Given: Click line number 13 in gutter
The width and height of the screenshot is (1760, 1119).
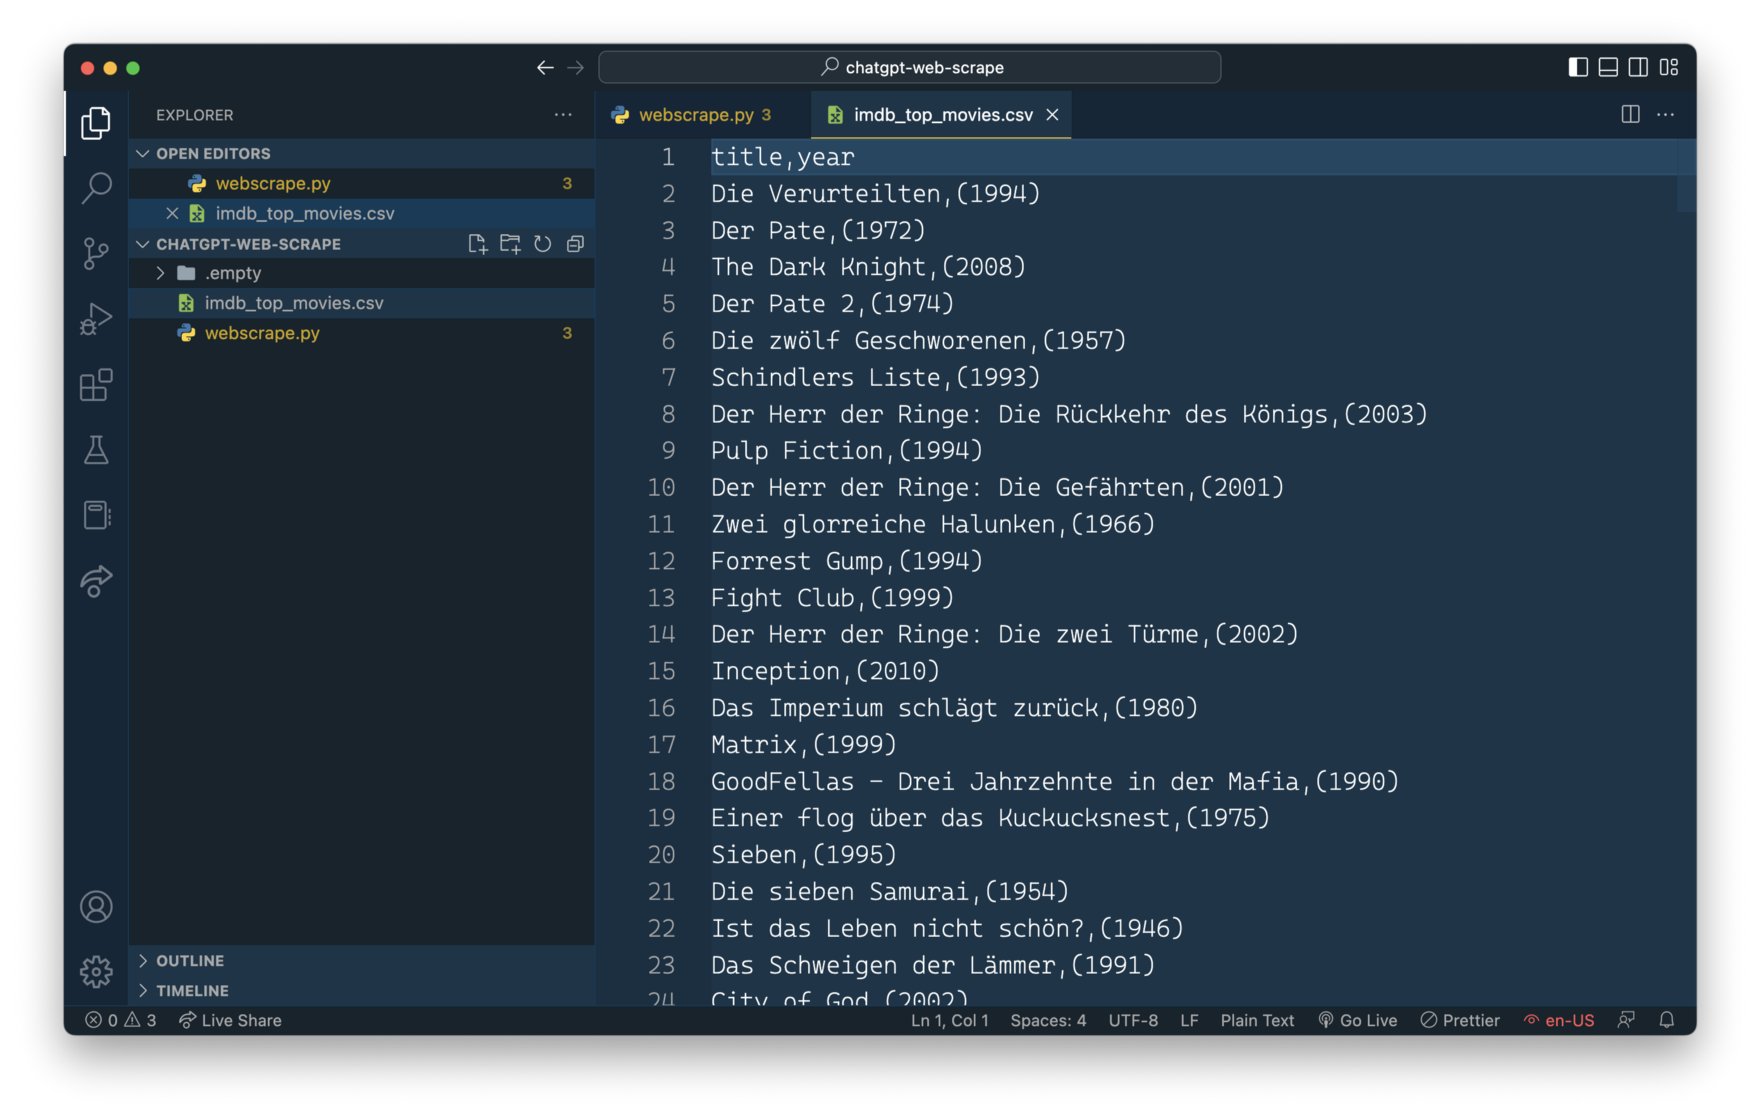Looking at the screenshot, I should (661, 598).
